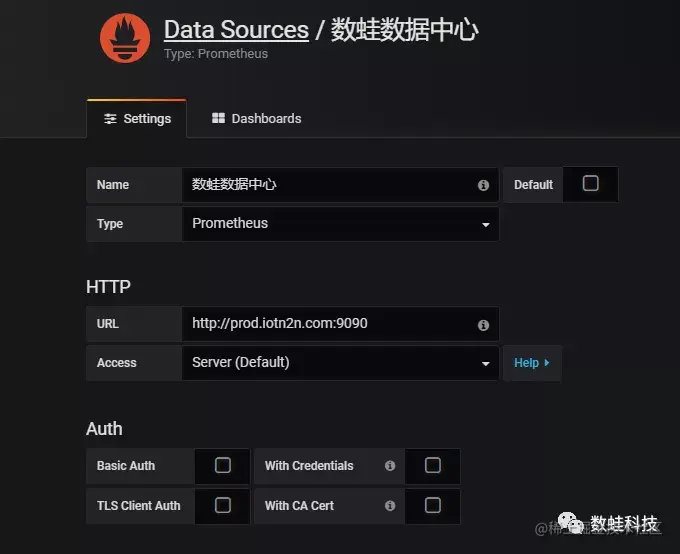Open the Access dropdown showing Server (Default)
Screen dimensions: 680x554
[340, 363]
